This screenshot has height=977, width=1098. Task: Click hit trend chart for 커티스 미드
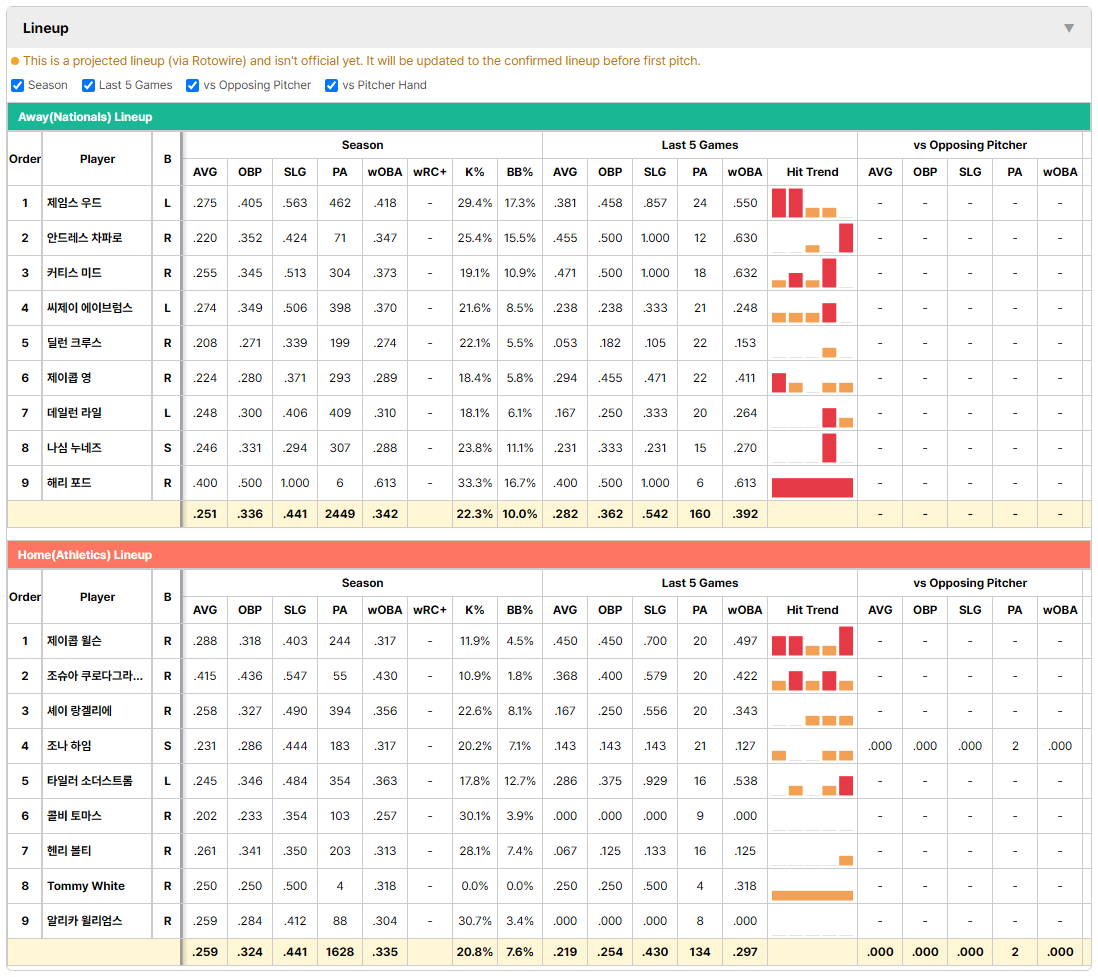click(x=812, y=273)
